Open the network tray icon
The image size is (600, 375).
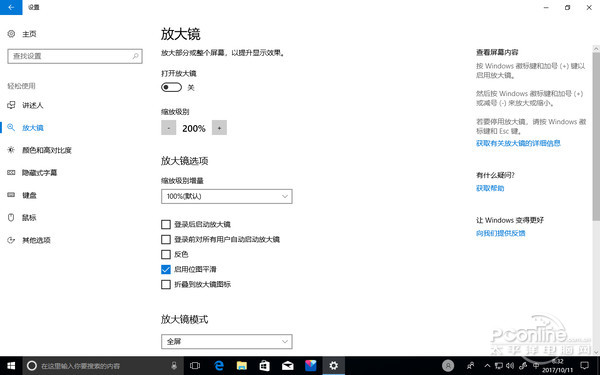[x=499, y=366]
